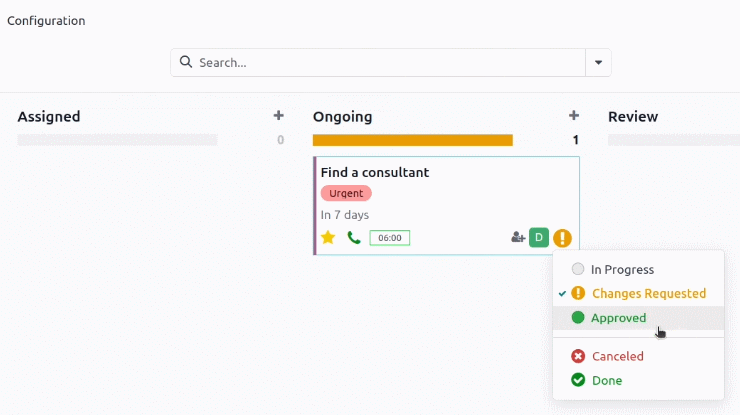Toggle the yellow priority star on the task card
Image resolution: width=740 pixels, height=415 pixels.
(328, 237)
